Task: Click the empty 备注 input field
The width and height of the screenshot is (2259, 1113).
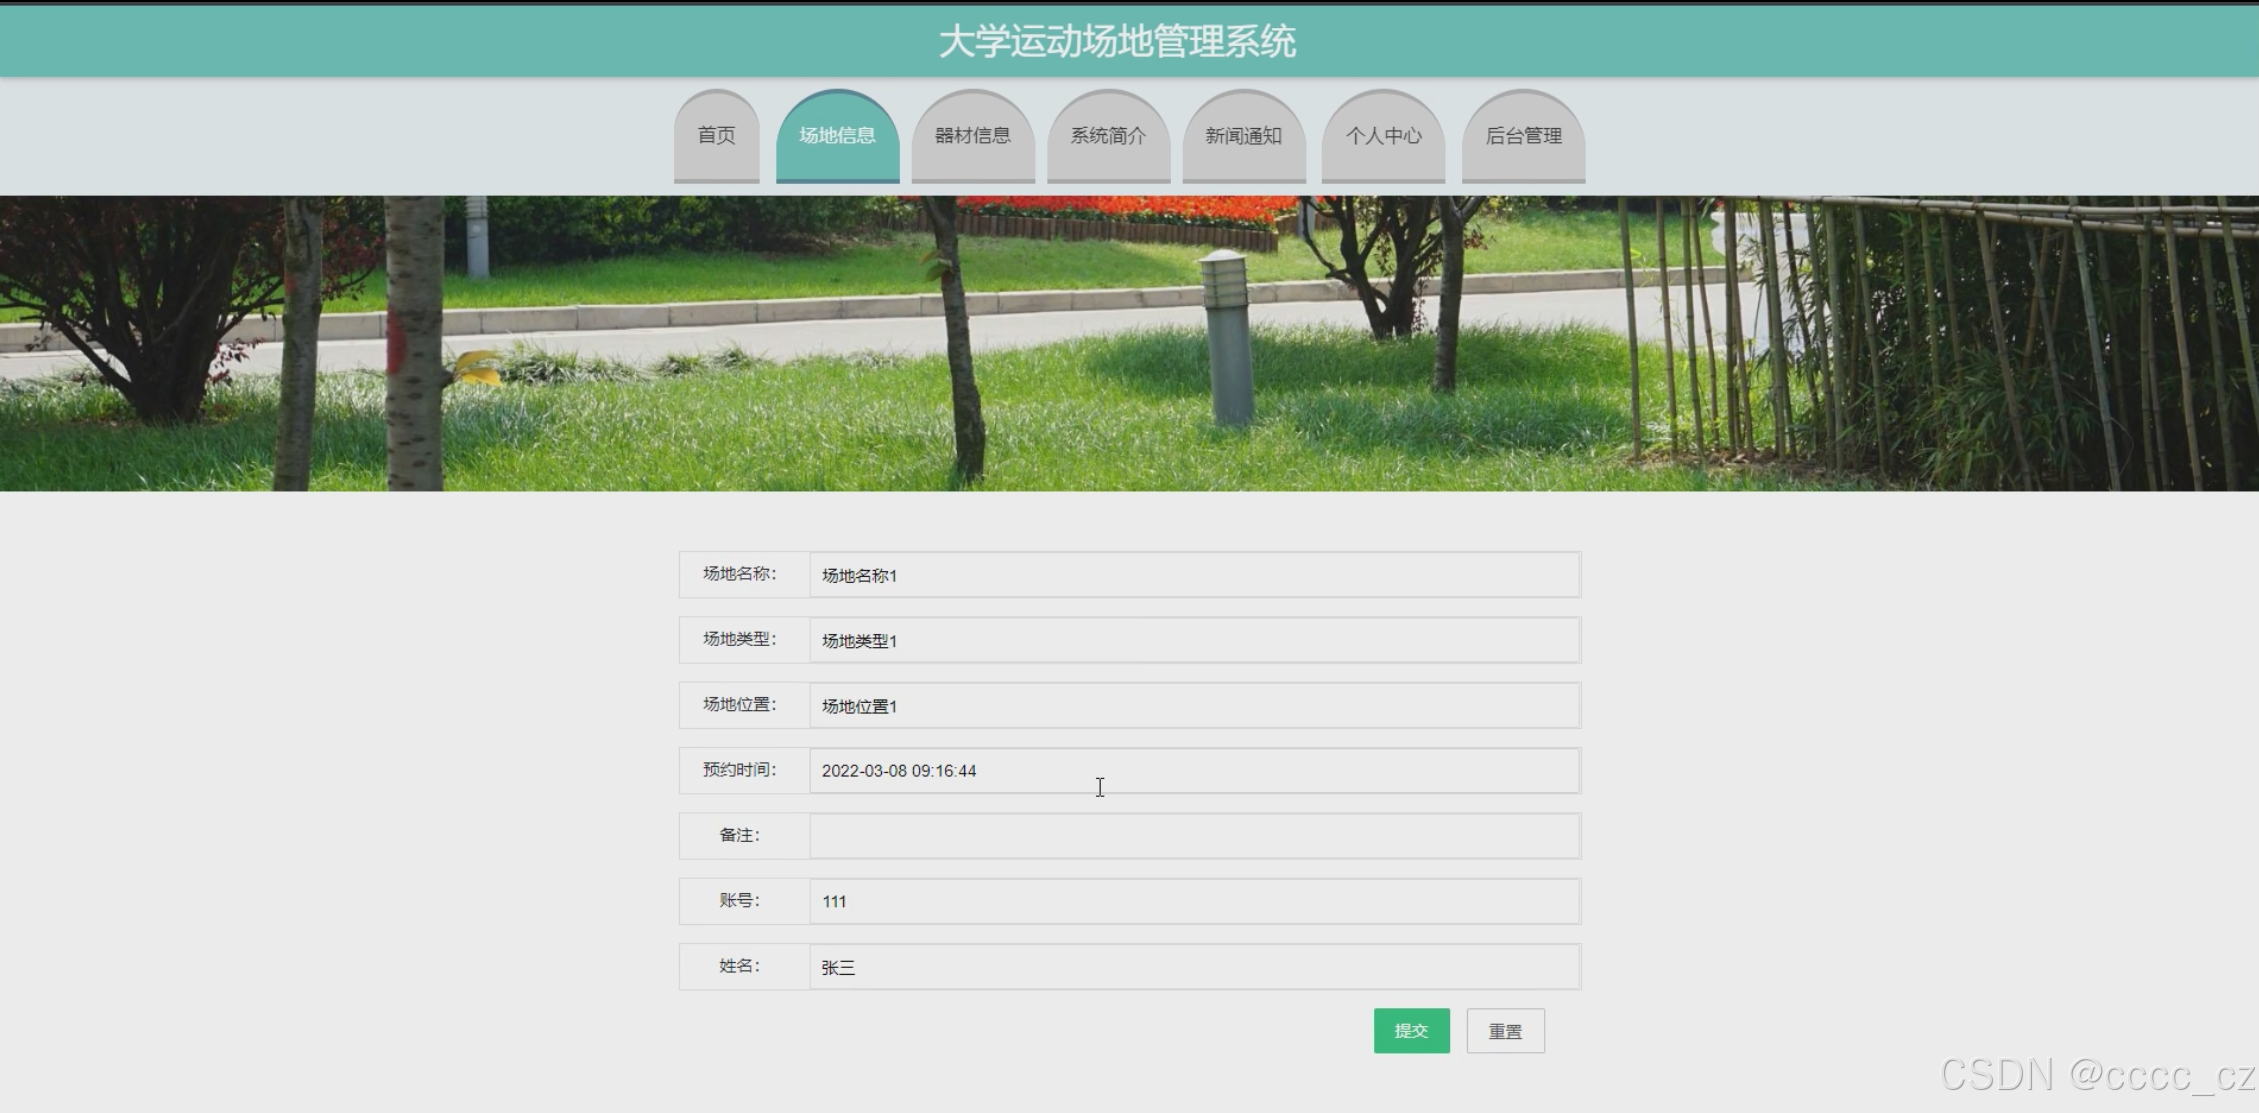Action: [1194, 836]
